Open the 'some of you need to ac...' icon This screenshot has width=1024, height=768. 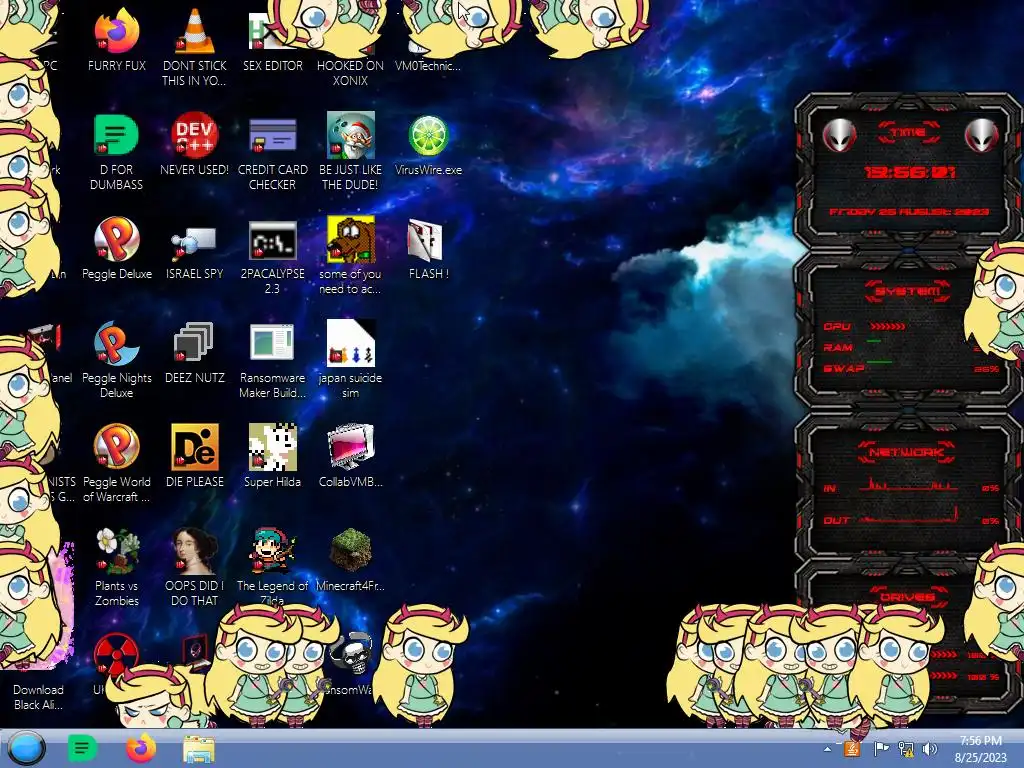click(x=351, y=239)
